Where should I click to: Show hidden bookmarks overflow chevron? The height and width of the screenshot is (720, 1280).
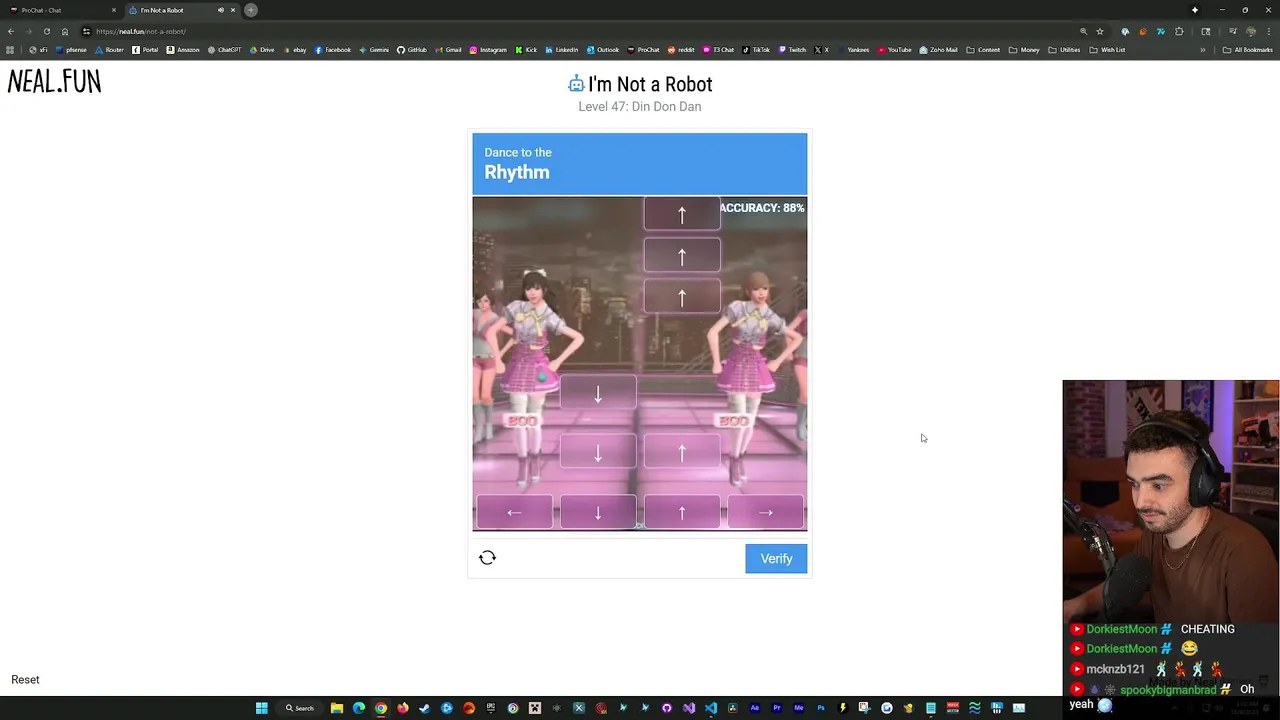click(x=1203, y=50)
